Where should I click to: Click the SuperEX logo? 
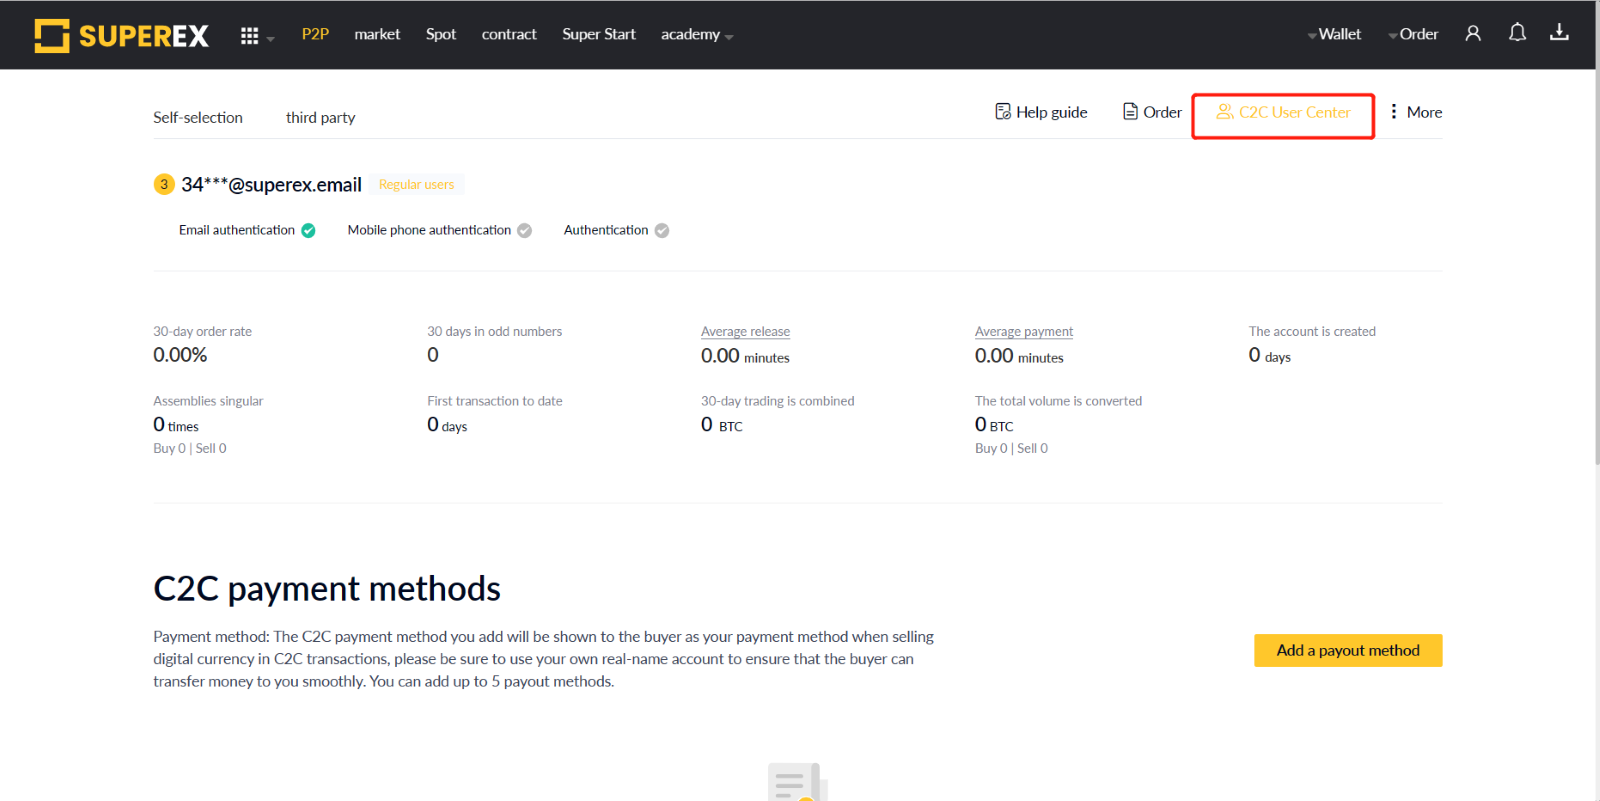(x=121, y=35)
